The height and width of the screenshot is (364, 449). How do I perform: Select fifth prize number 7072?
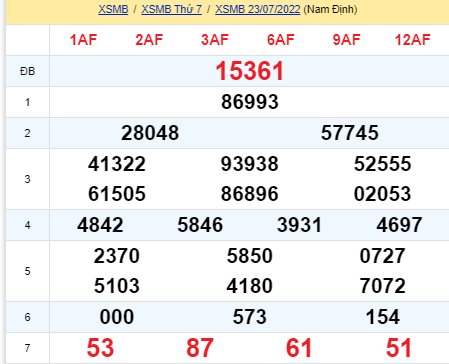(x=382, y=286)
